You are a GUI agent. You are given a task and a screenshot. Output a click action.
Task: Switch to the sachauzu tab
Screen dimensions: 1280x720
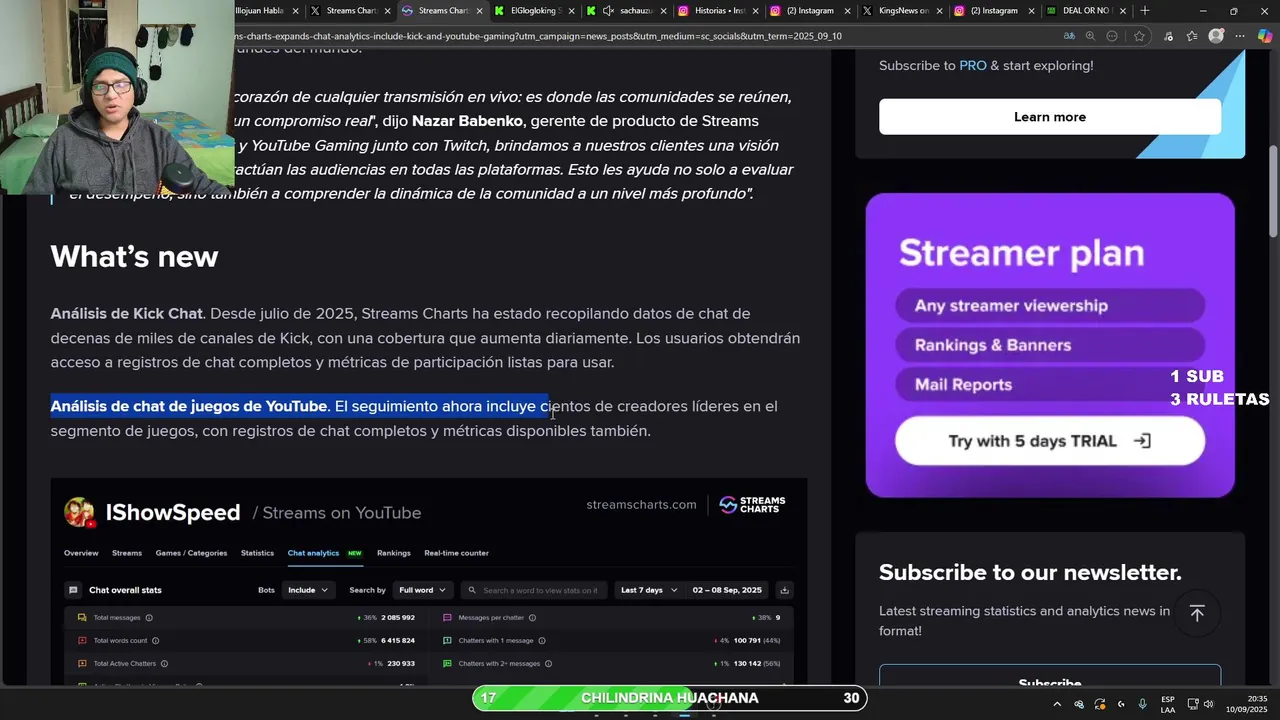coord(627,11)
